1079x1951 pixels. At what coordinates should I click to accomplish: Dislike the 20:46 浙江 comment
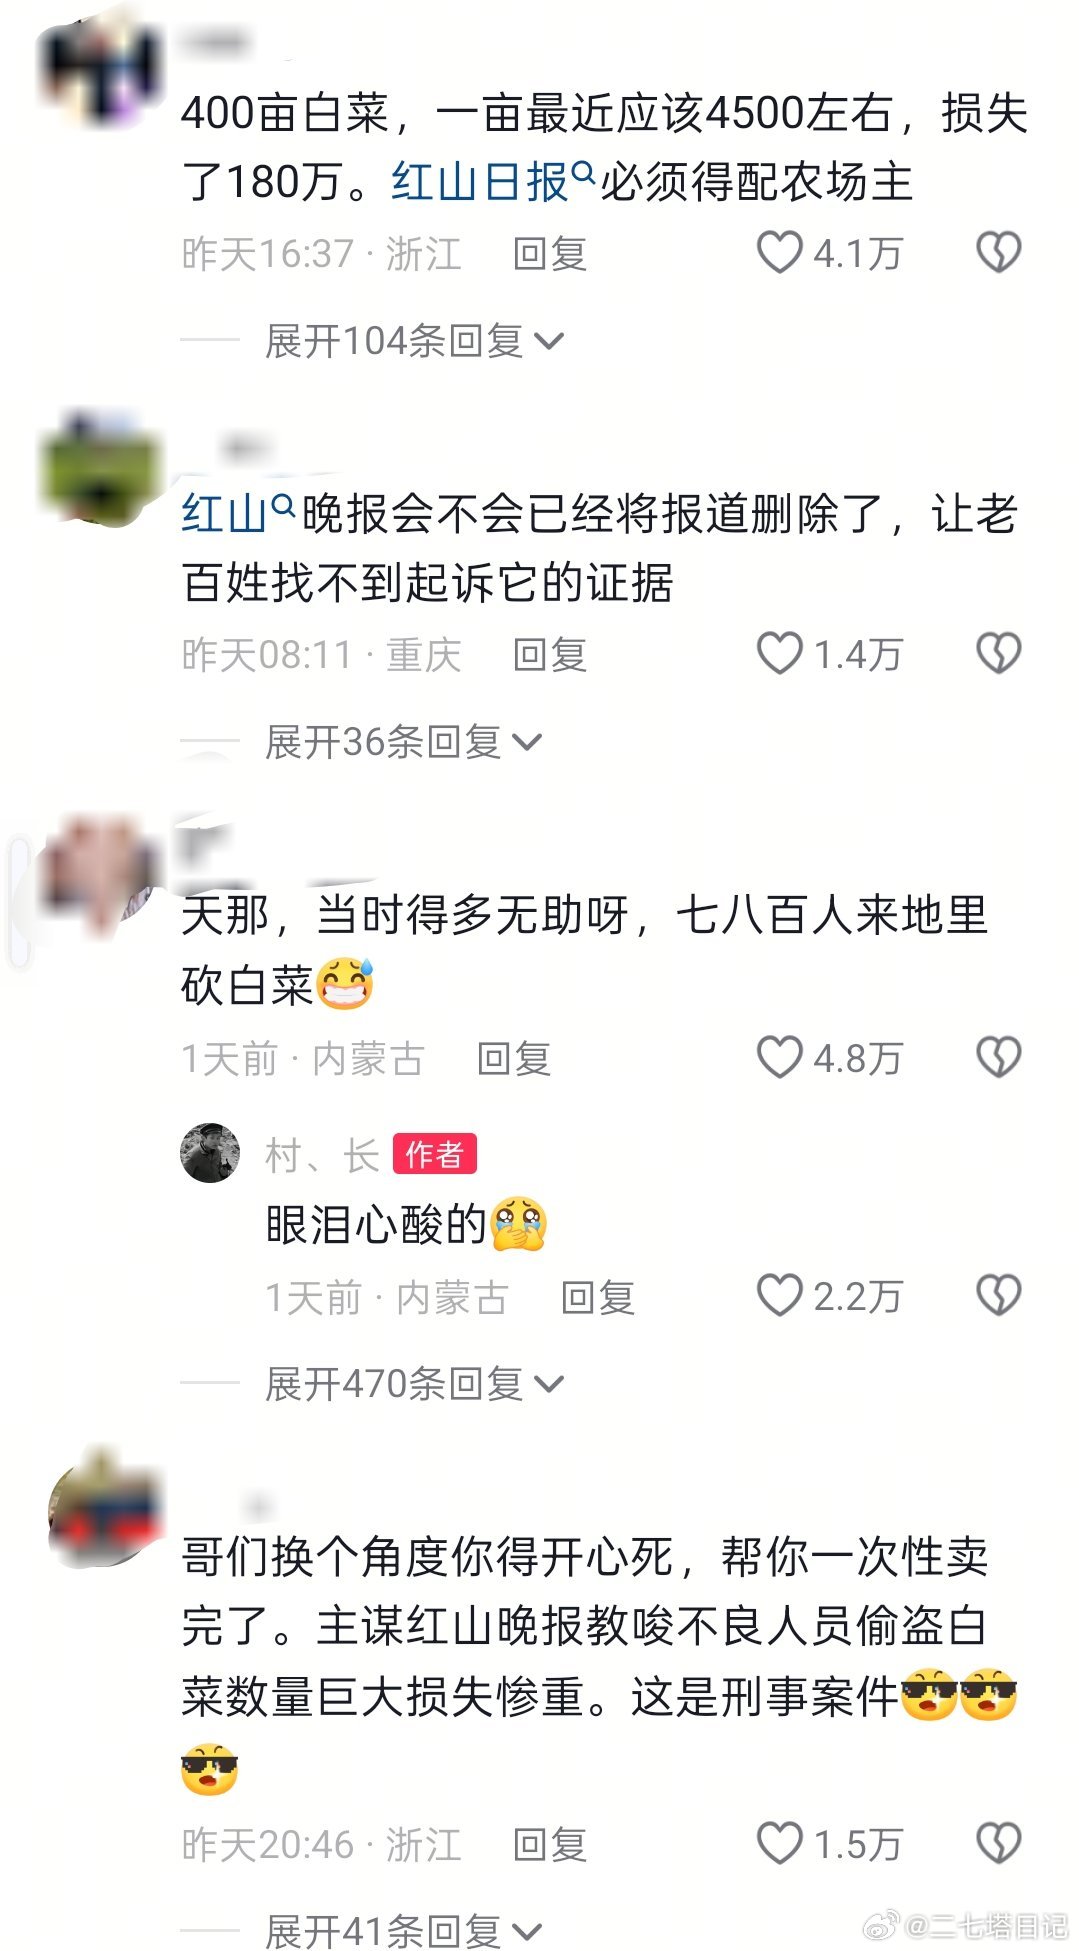coord(998,1843)
